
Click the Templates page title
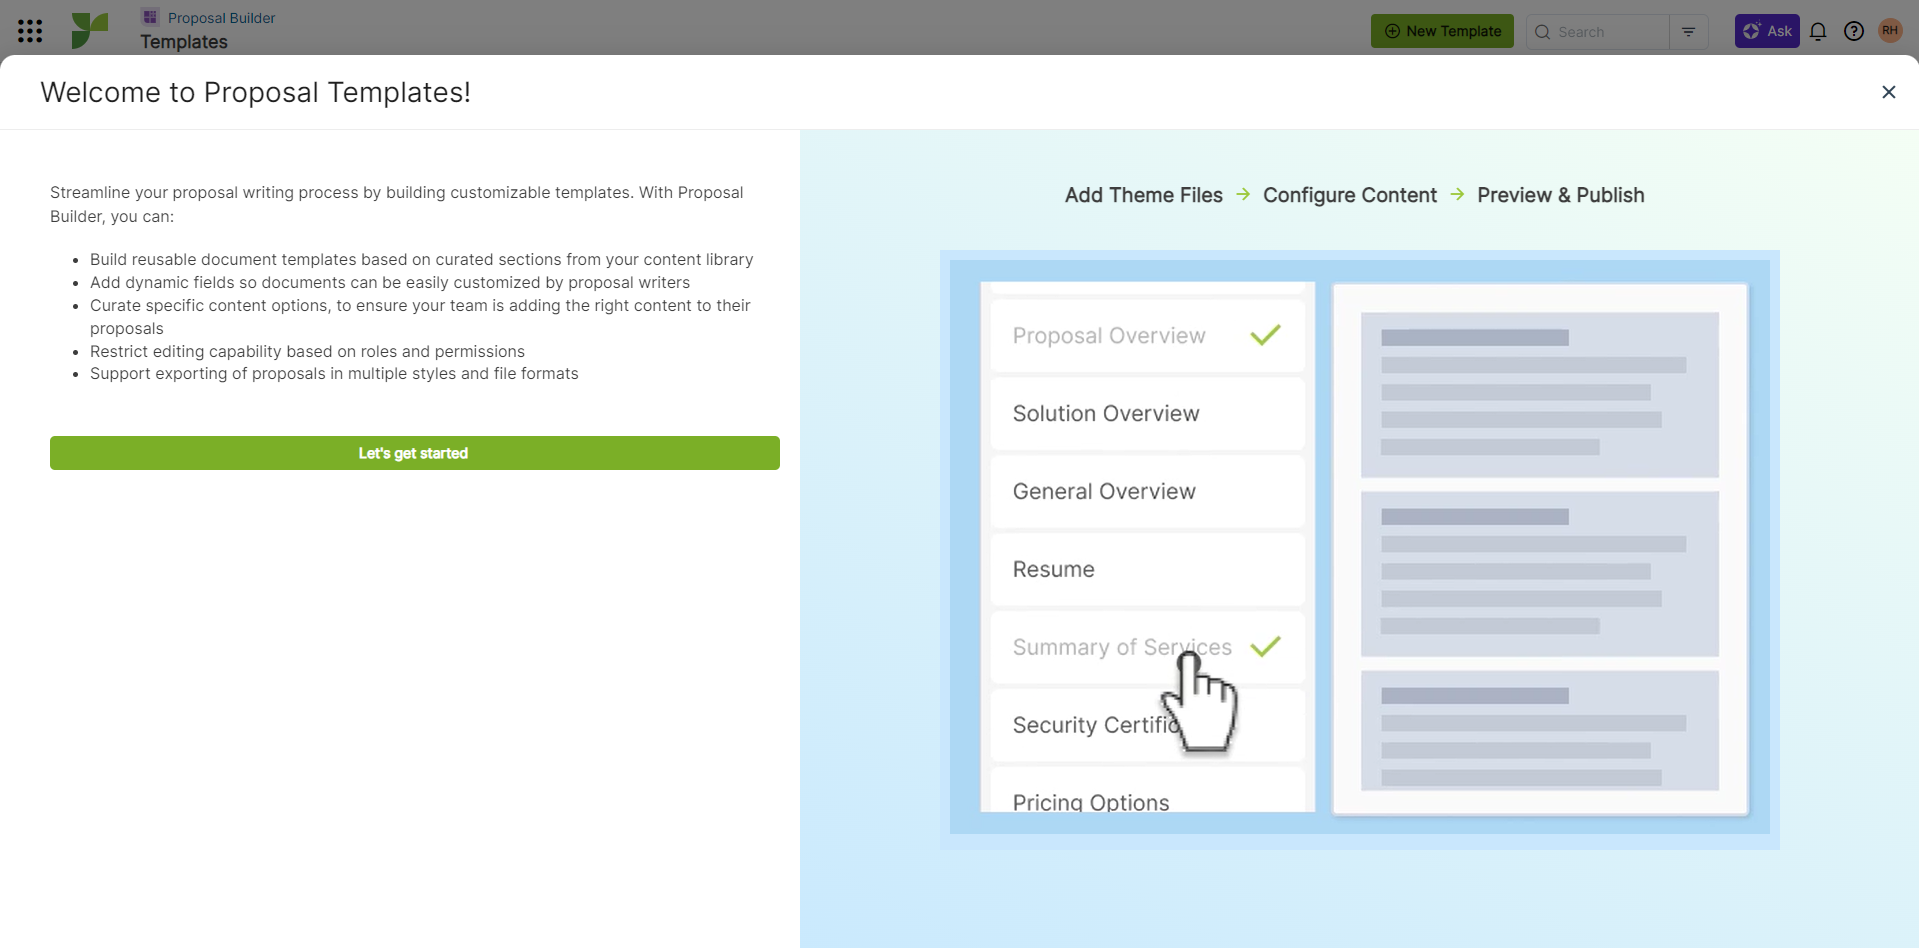(x=184, y=42)
